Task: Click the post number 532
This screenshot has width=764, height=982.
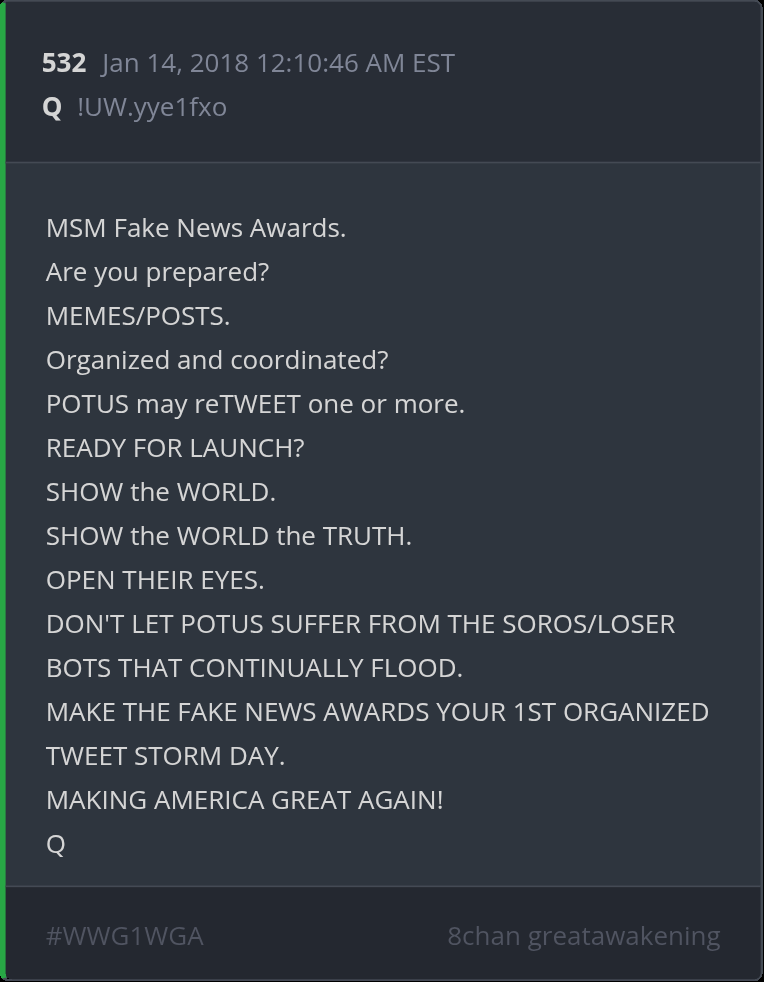Action: 64,63
